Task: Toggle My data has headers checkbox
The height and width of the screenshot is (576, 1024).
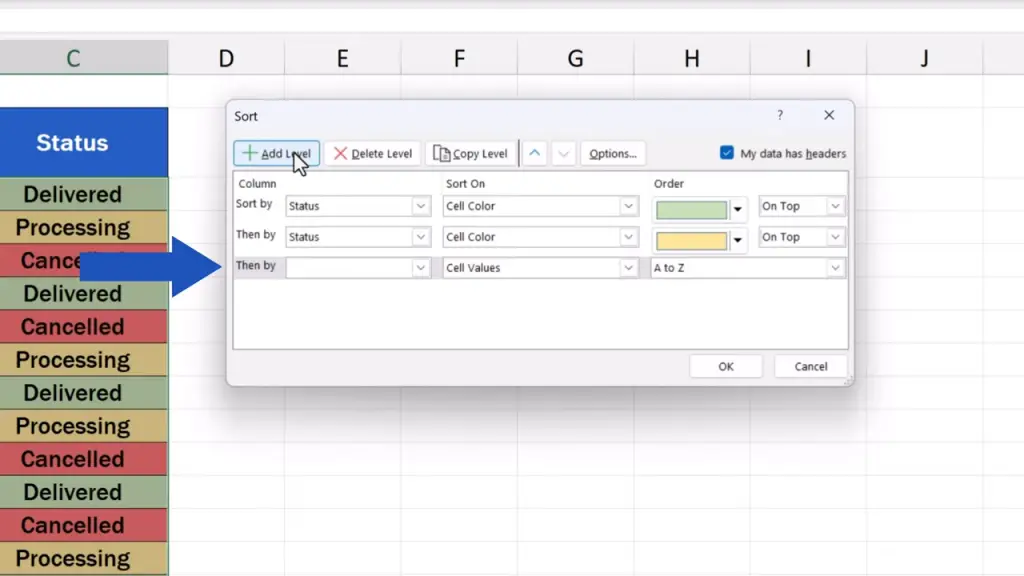Action: coord(727,154)
